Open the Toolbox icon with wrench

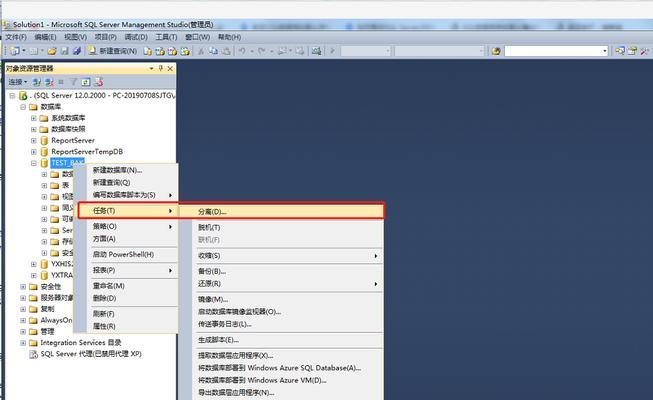pyautogui.click(x=645, y=51)
